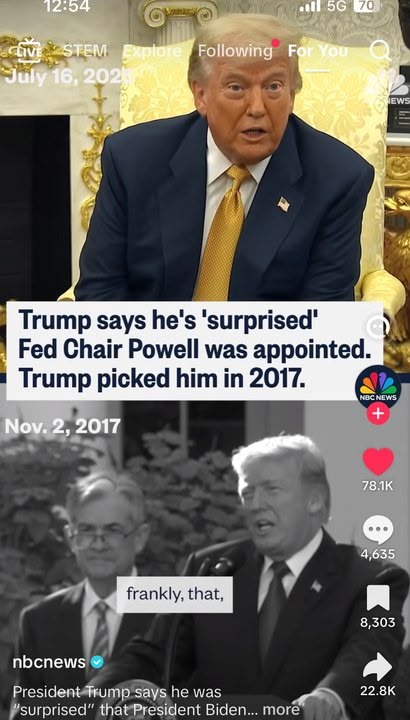
Task: Open comments via the speech bubble icon
Action: coord(377,530)
